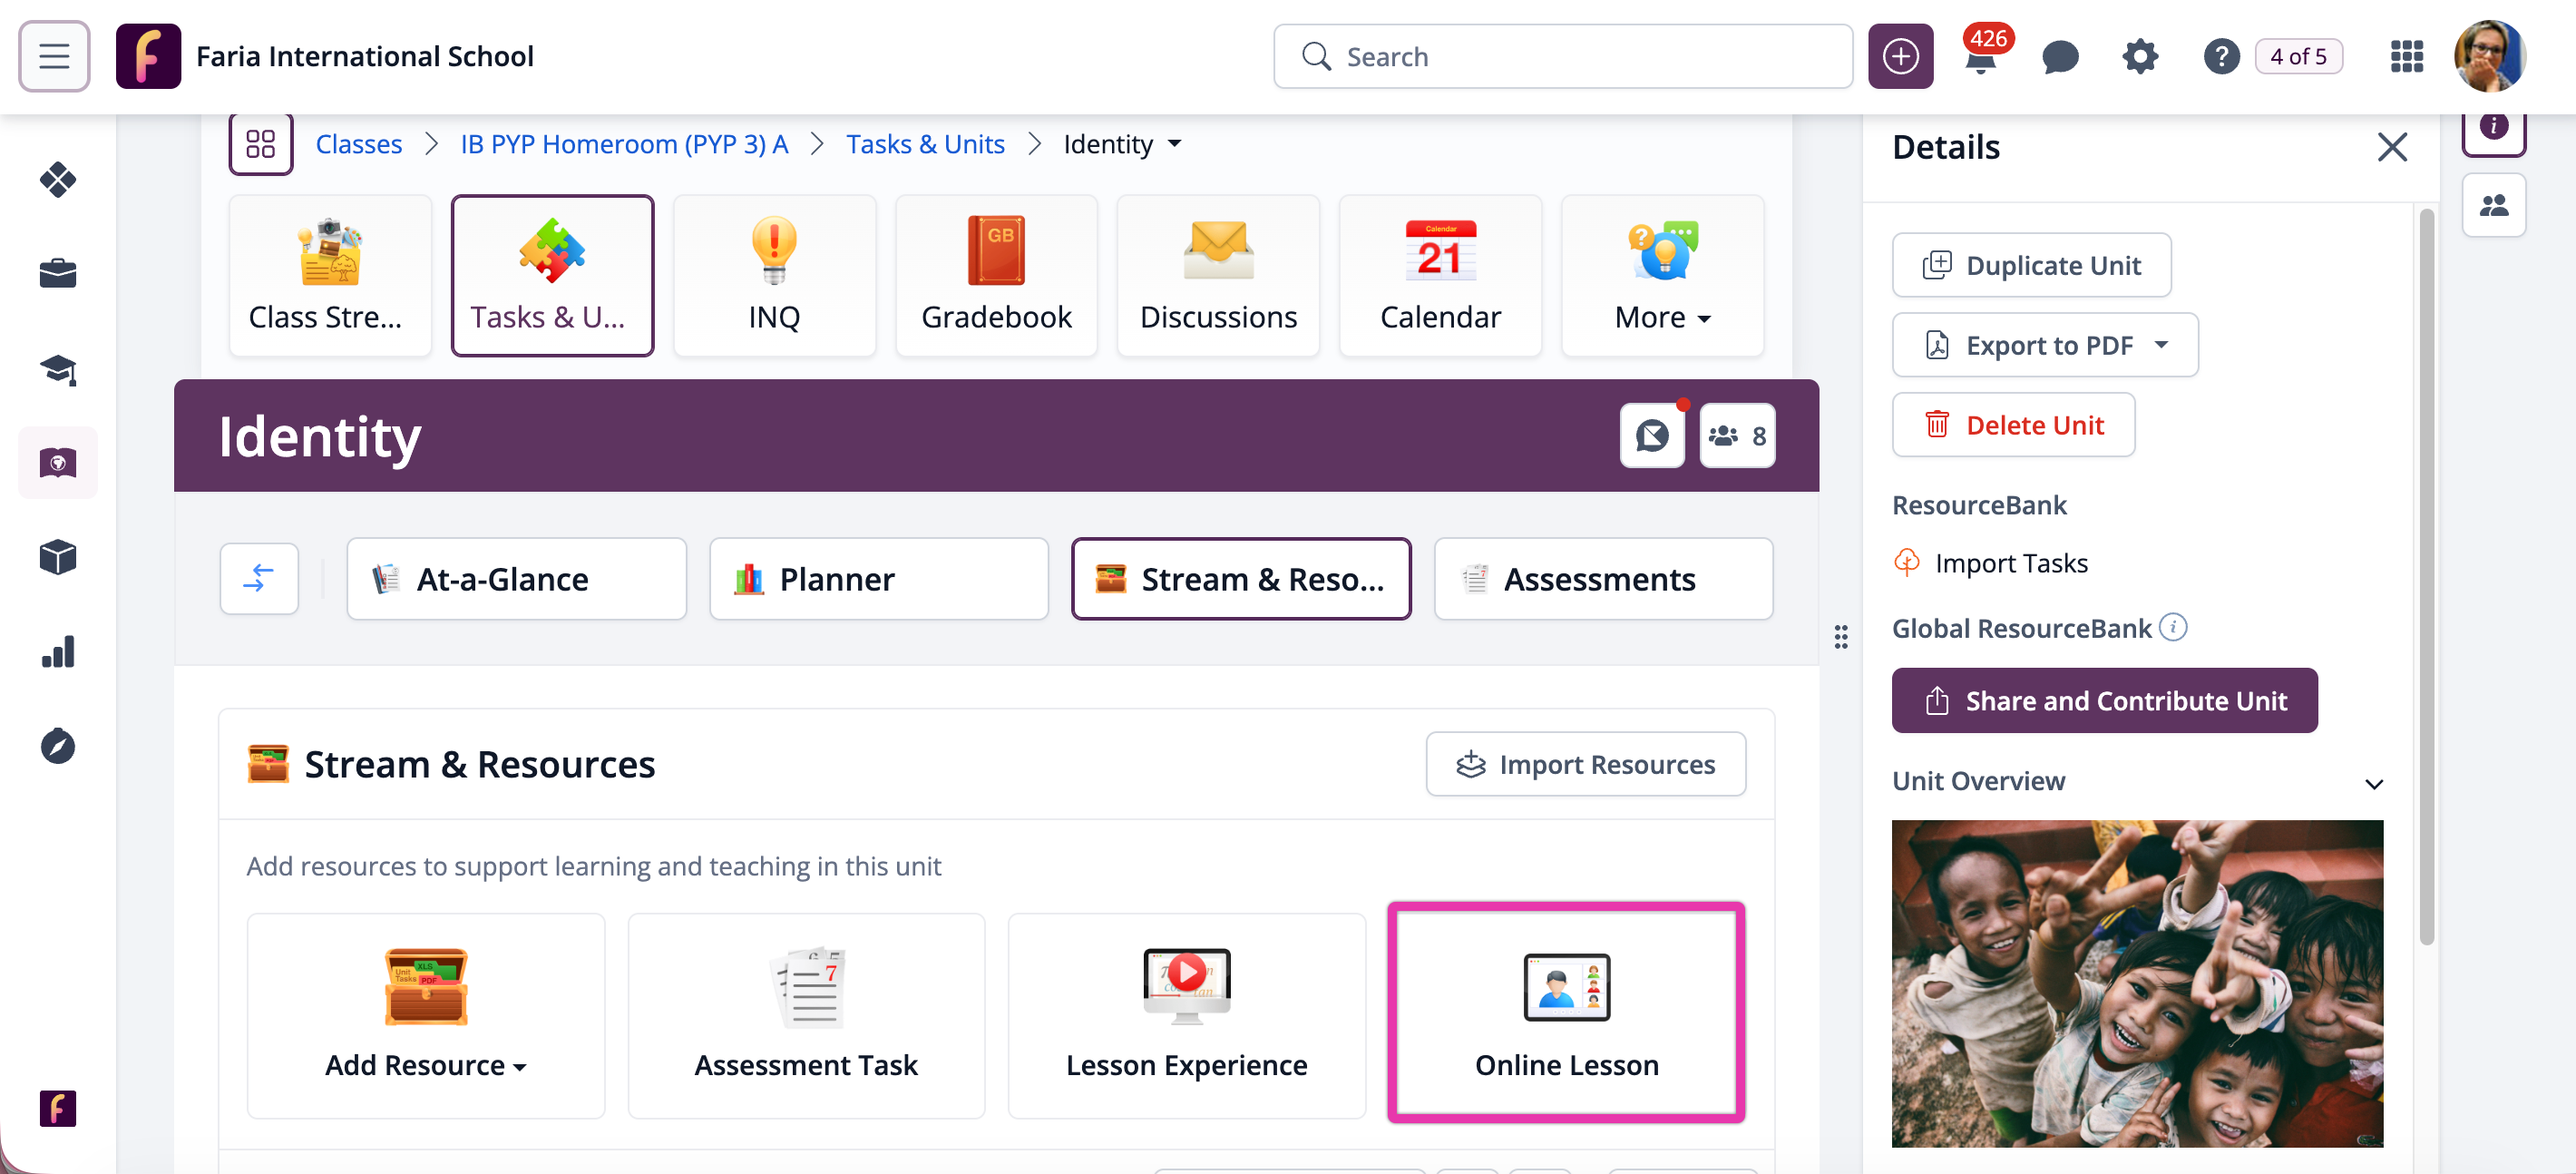
Task: Open the compass icon in sidebar
Action: click(x=58, y=746)
